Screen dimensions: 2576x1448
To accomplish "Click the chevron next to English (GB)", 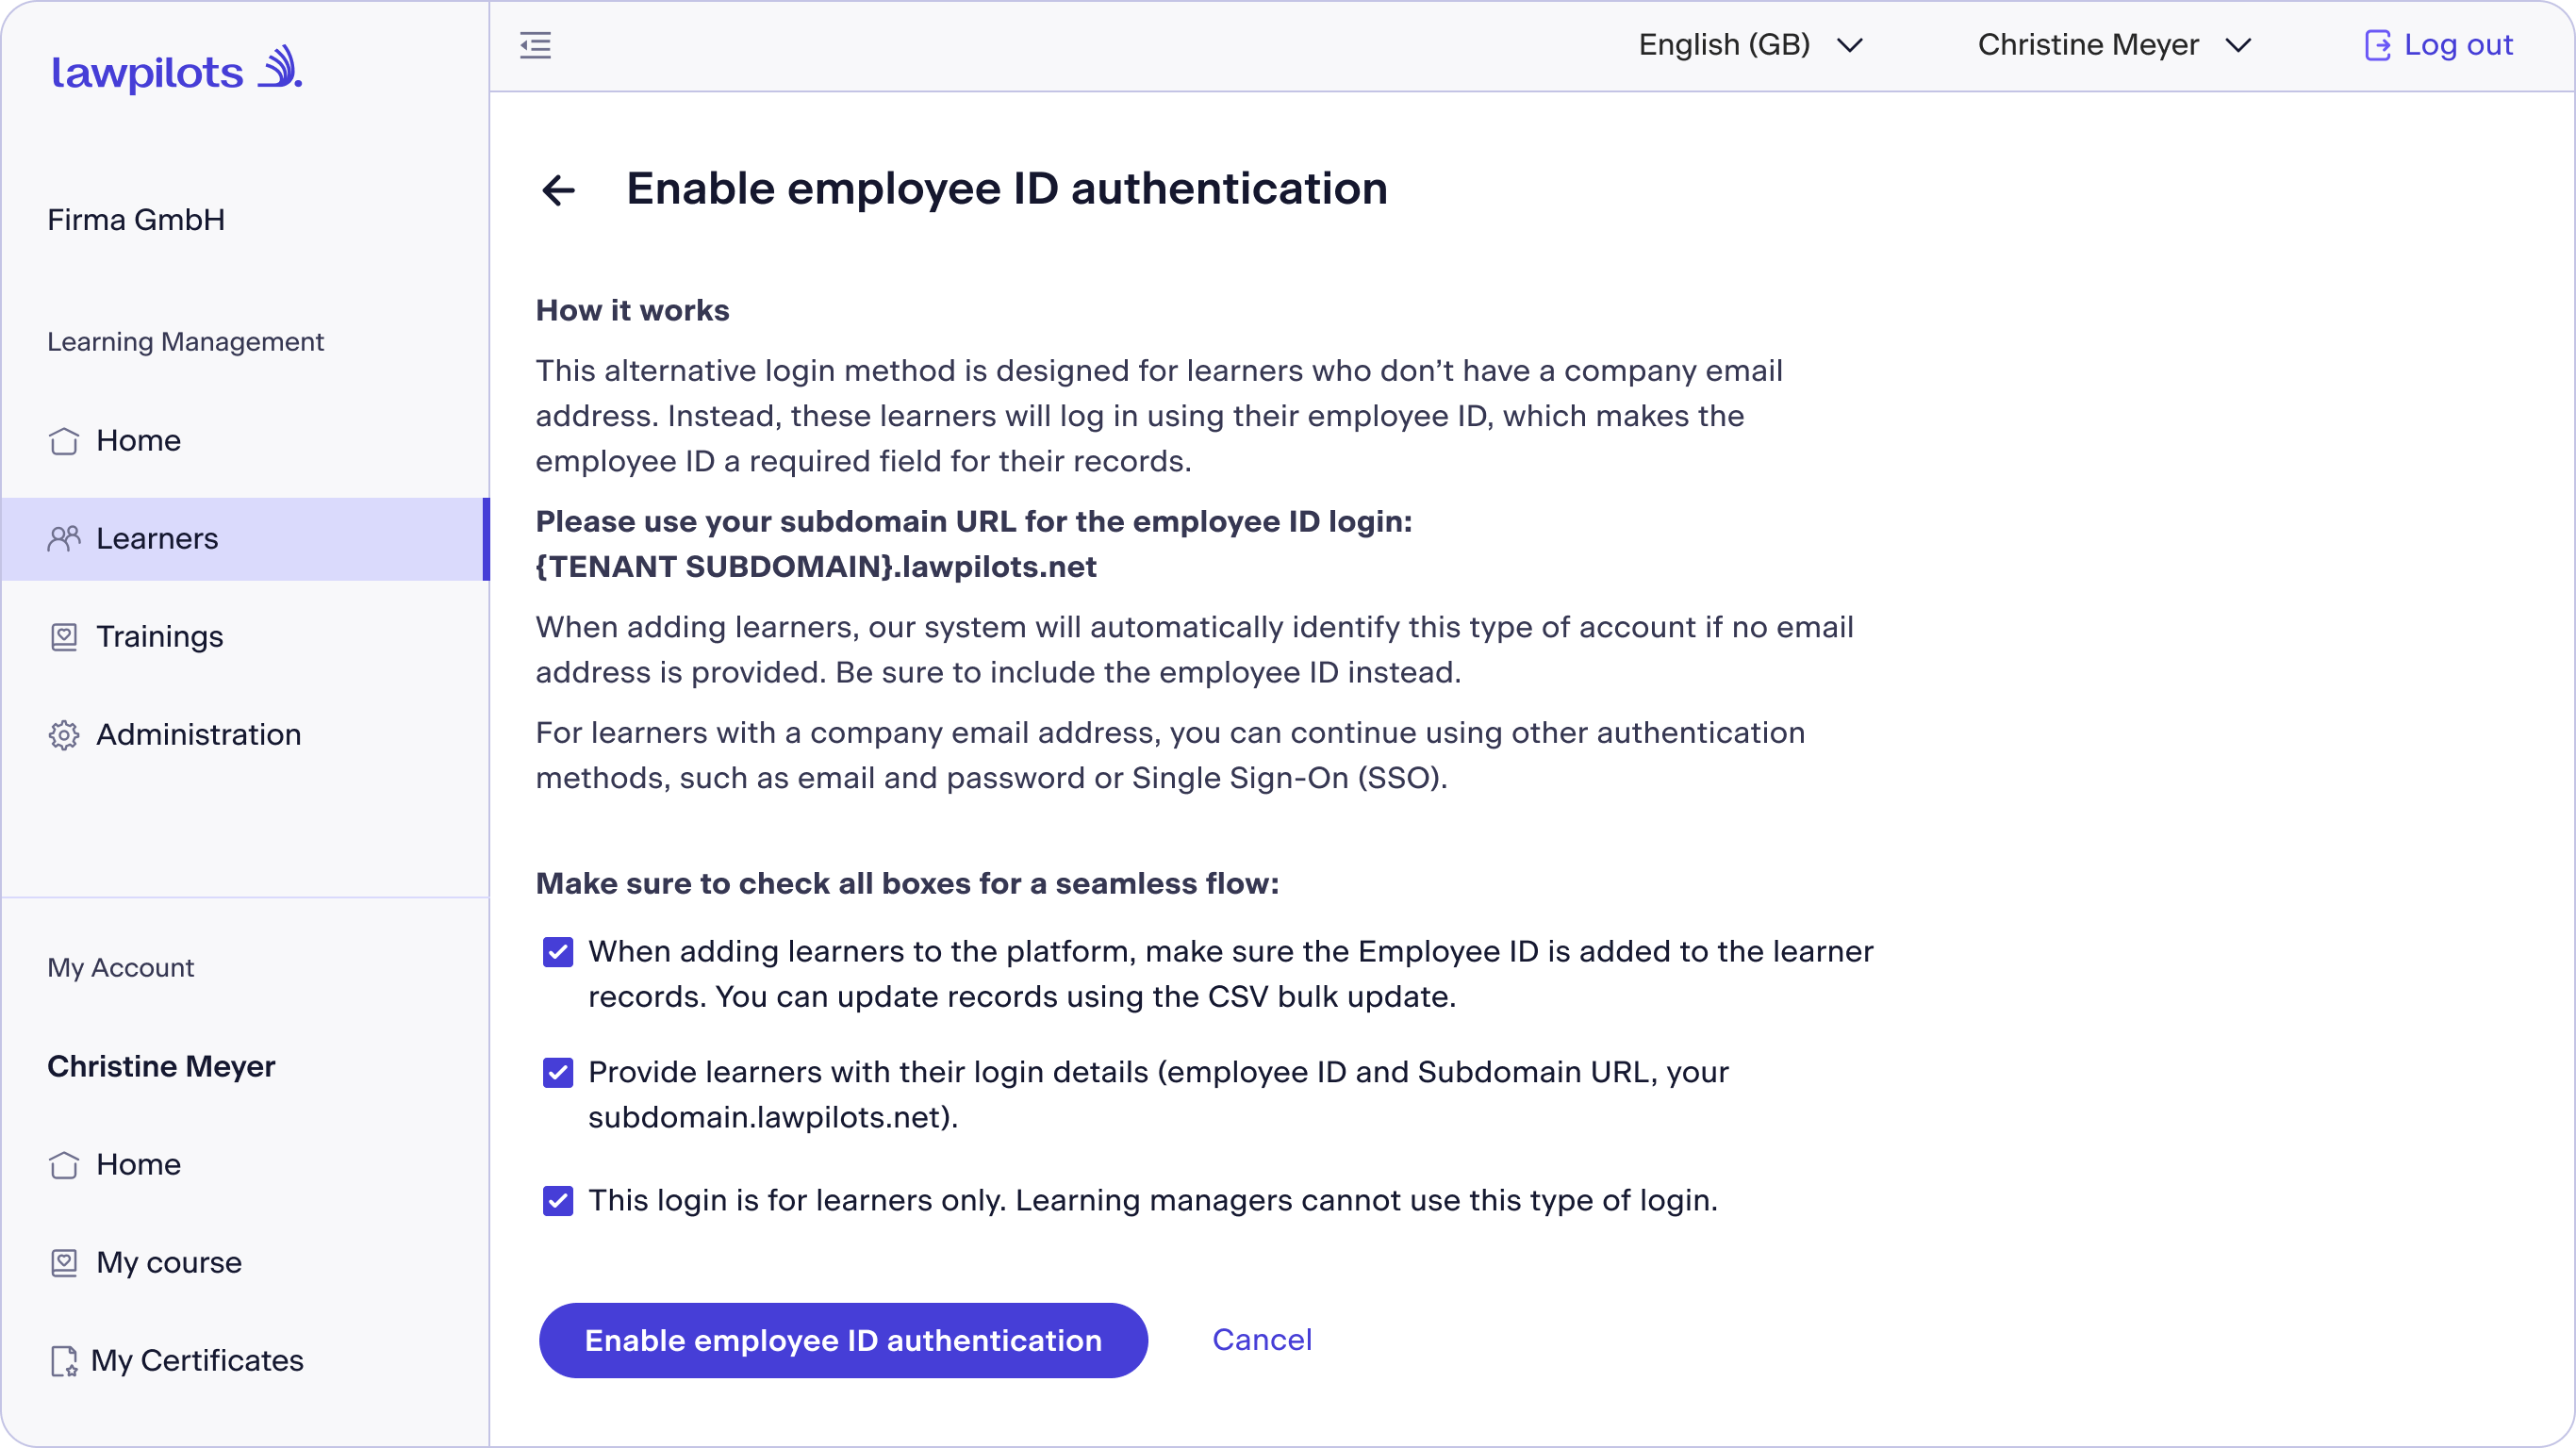I will [1850, 45].
